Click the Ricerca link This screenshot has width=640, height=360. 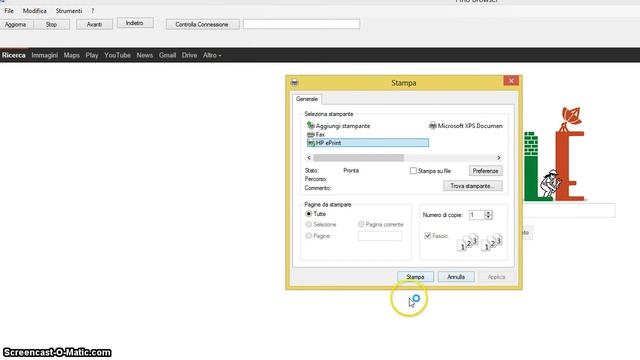coord(13,55)
